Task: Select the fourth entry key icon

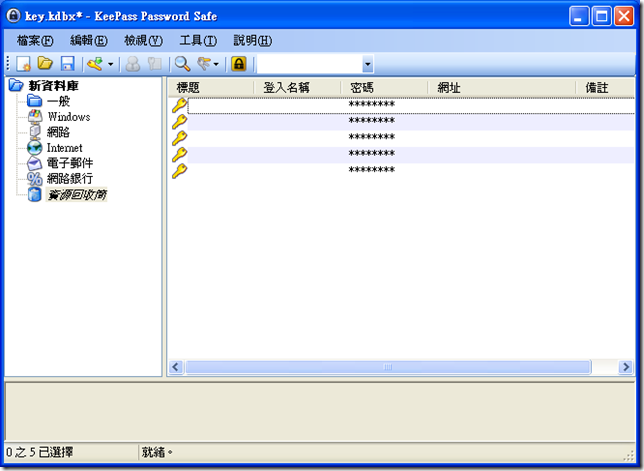Action: coord(179,154)
